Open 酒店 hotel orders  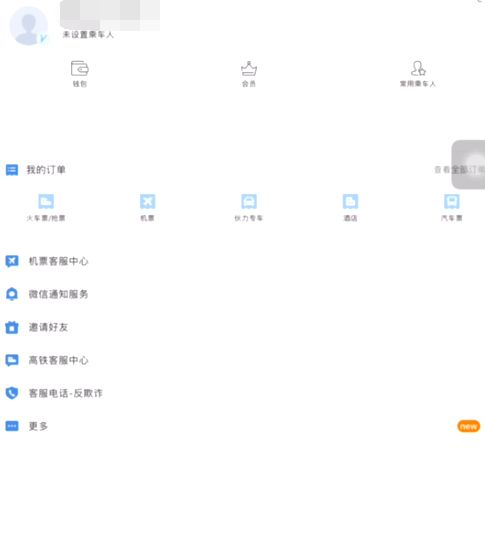coord(350,207)
